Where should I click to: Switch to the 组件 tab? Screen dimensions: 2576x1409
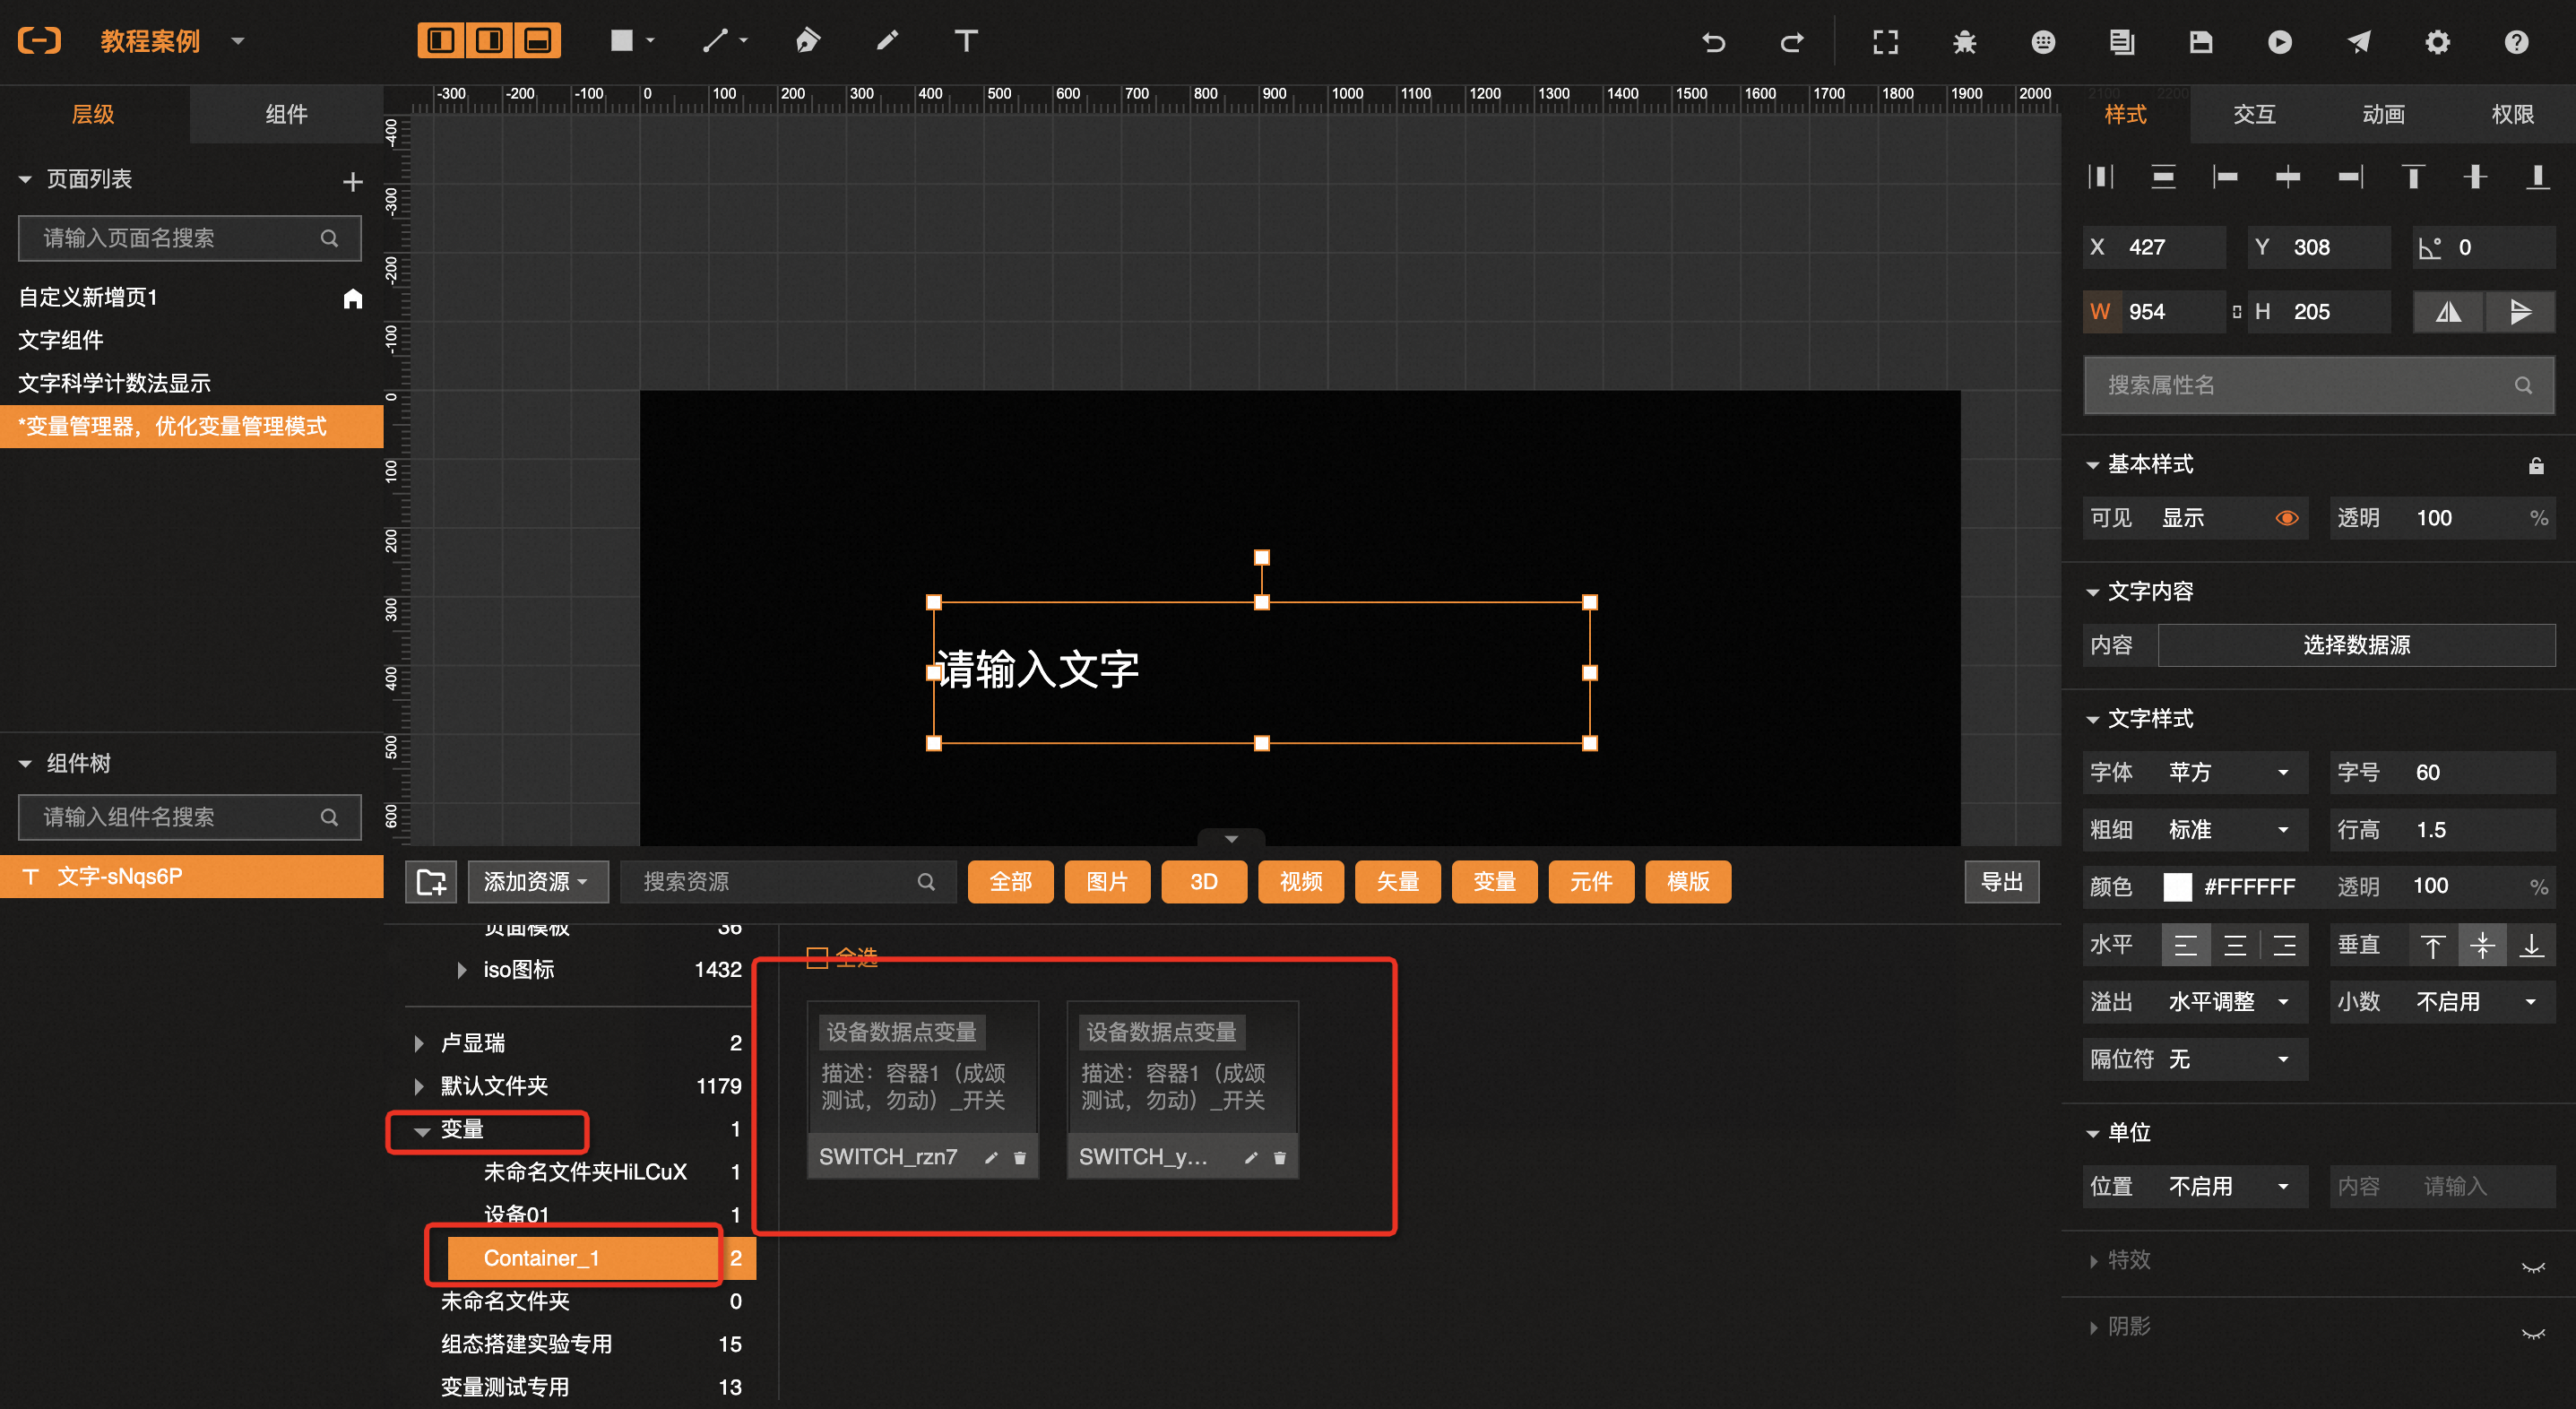click(x=286, y=114)
